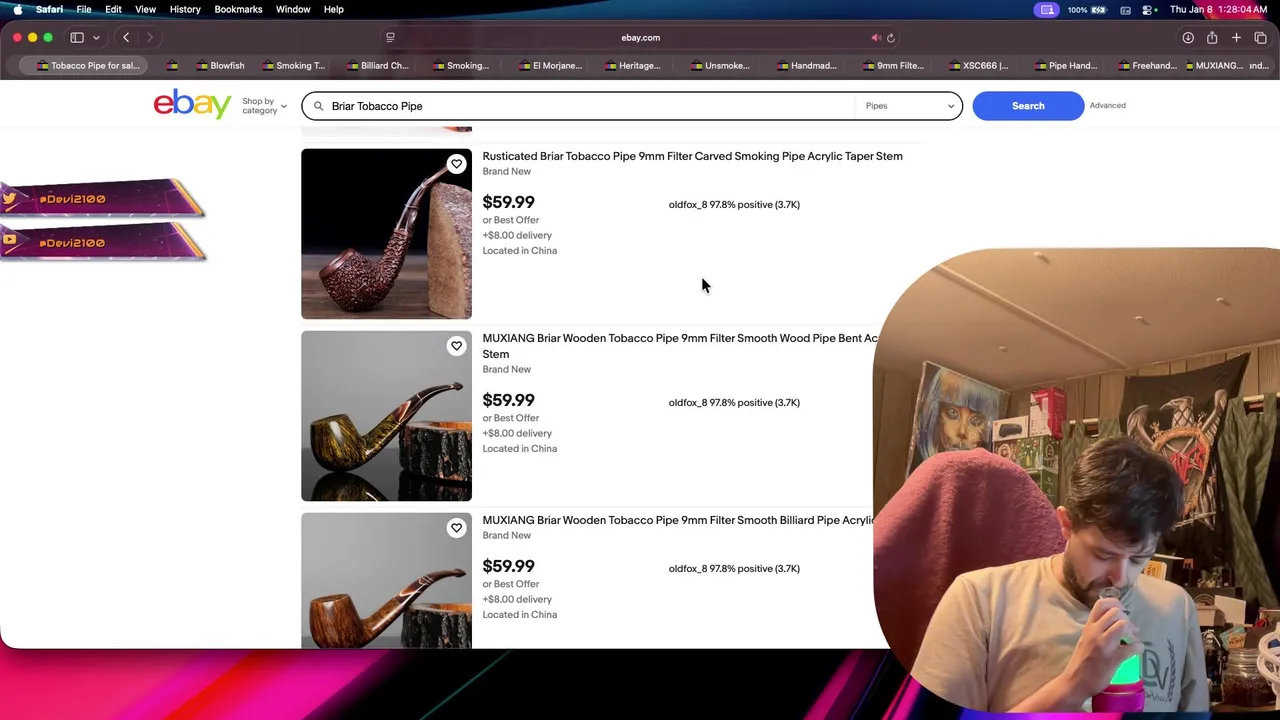Add MUXIANG Smooth Wood Pipe to watchlist
The image size is (1280, 720).
coord(456,346)
